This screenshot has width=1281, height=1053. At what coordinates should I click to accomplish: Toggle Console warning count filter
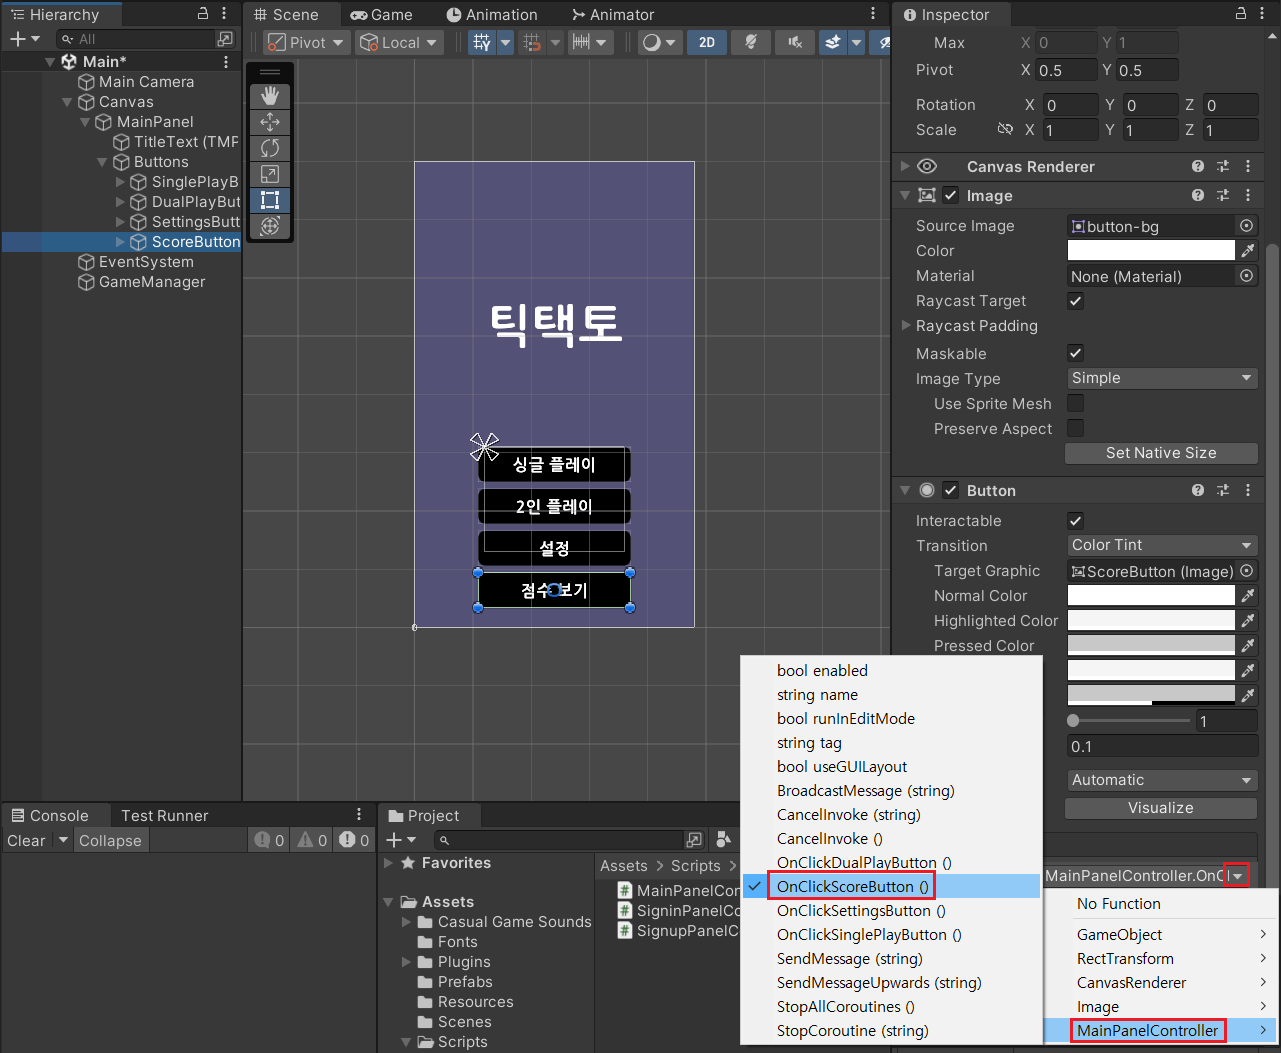point(313,840)
